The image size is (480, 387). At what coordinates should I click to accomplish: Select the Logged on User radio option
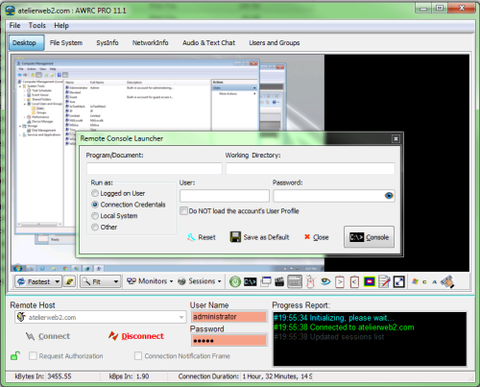pos(95,193)
